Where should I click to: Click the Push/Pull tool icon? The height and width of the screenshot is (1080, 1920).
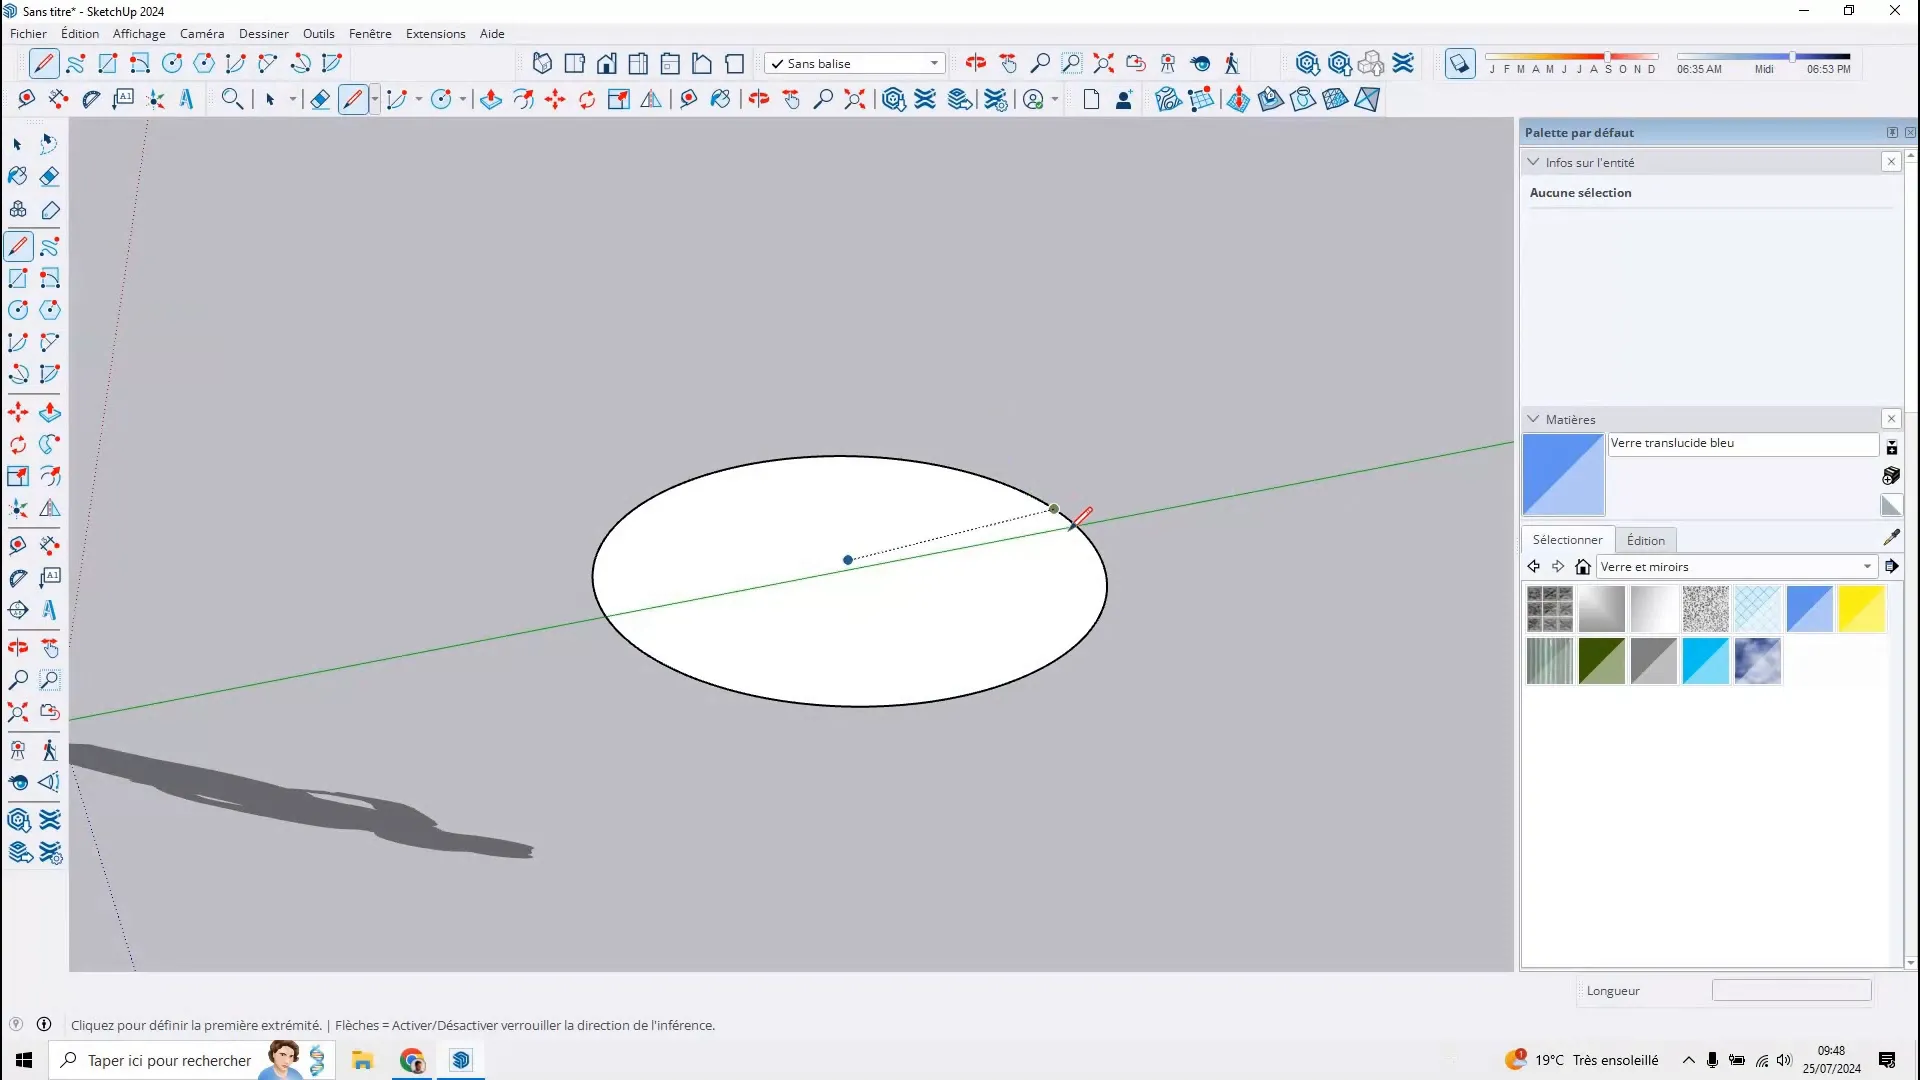[x=49, y=411]
